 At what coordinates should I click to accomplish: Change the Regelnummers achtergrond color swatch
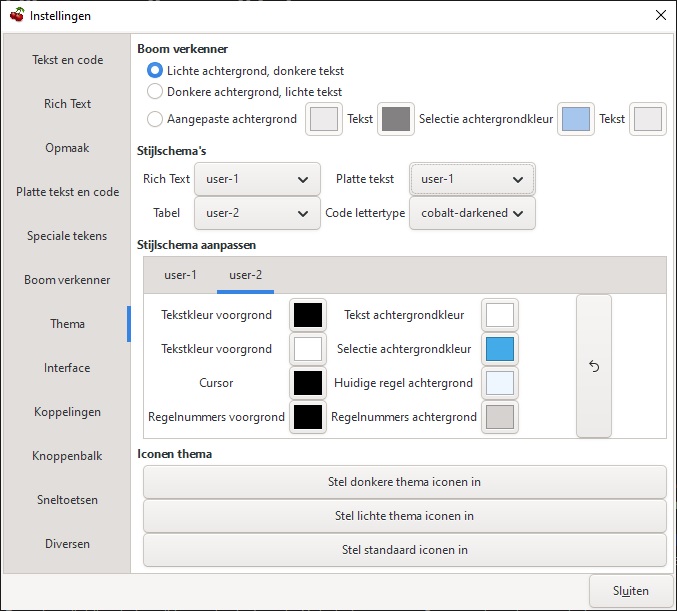500,418
